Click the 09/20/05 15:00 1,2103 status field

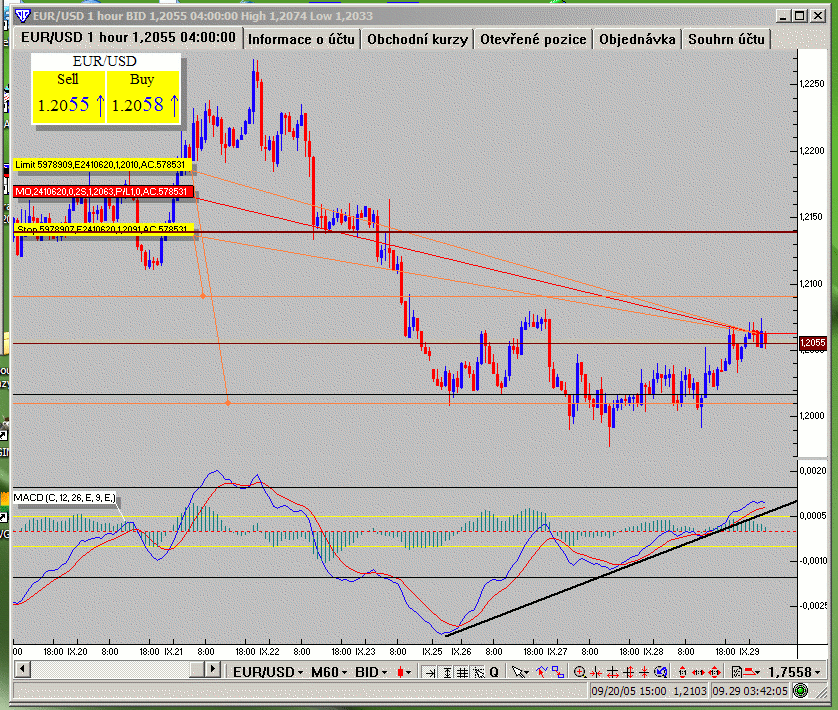pos(649,691)
